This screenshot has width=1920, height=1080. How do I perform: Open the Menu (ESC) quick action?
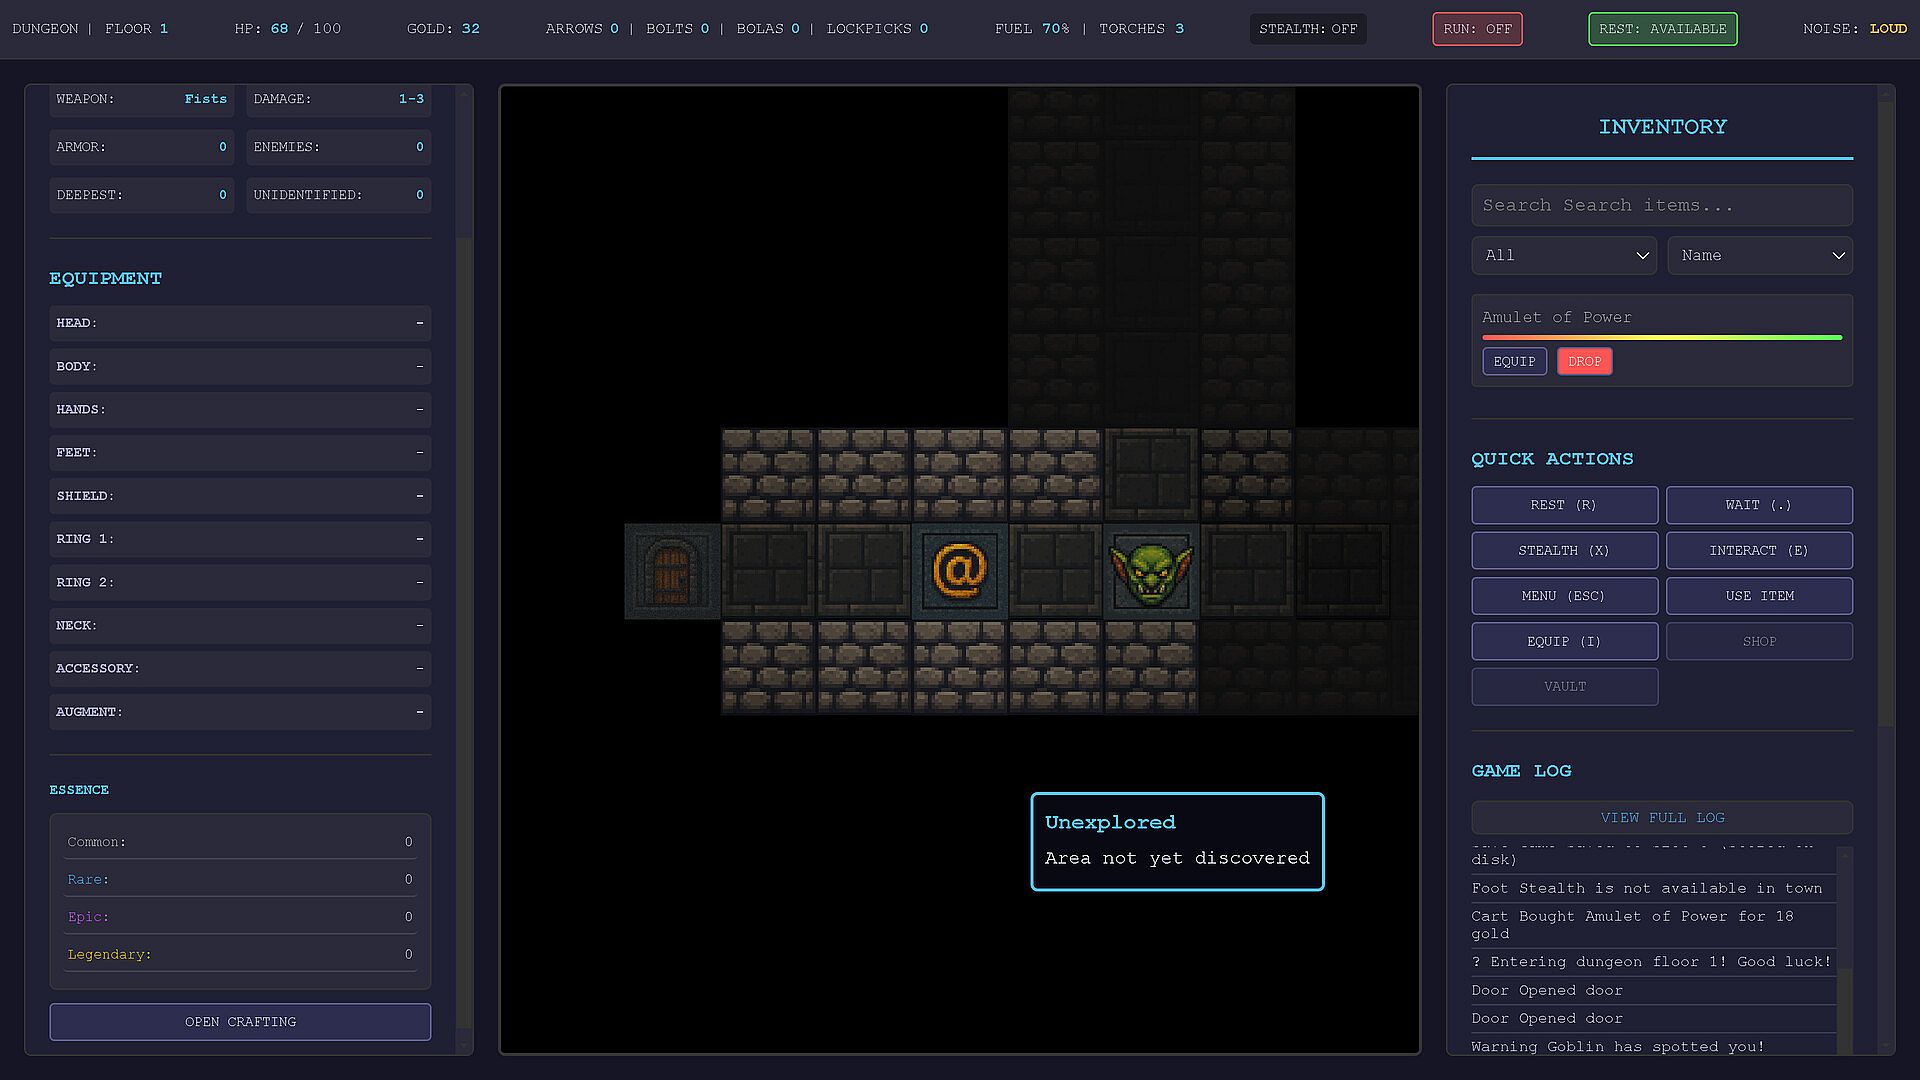point(1563,596)
